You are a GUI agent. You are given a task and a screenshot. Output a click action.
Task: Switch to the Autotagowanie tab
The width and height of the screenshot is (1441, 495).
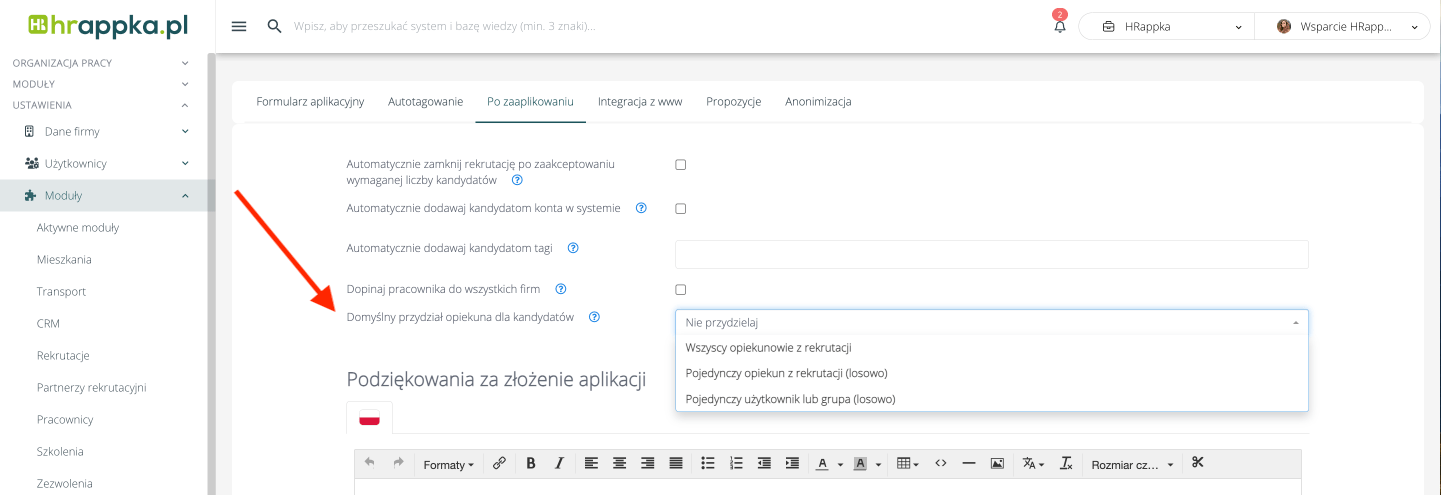tap(425, 101)
